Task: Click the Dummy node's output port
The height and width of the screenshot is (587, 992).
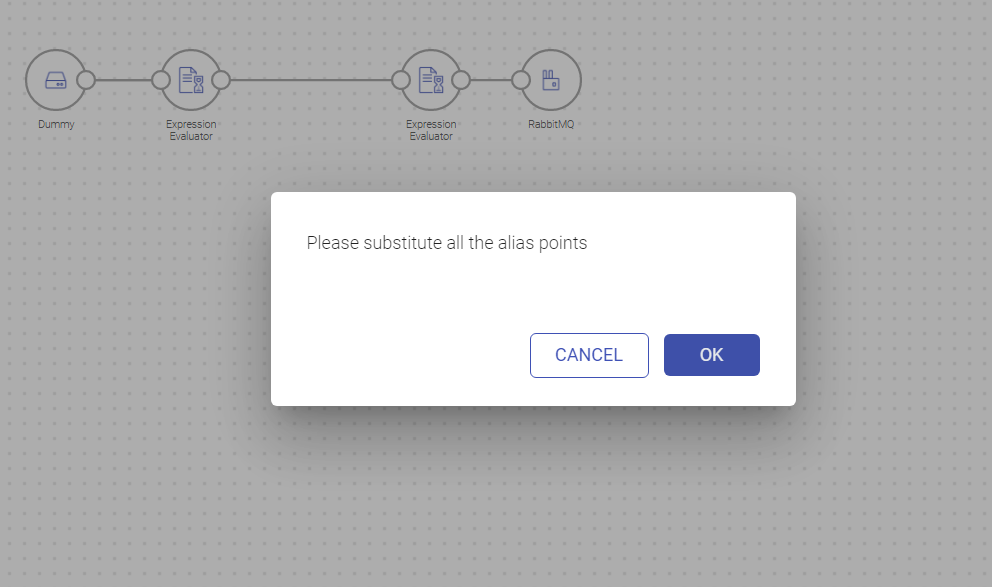Action: [x=86, y=80]
